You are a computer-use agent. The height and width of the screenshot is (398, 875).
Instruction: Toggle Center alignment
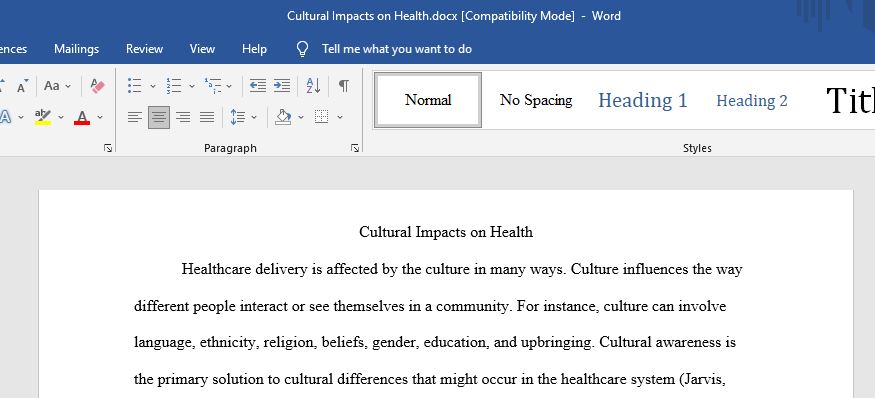pos(159,117)
